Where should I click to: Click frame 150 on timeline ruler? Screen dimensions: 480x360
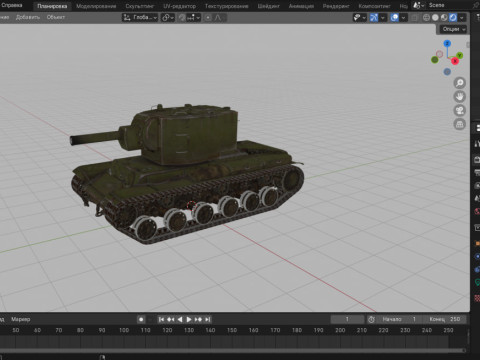[232, 330]
